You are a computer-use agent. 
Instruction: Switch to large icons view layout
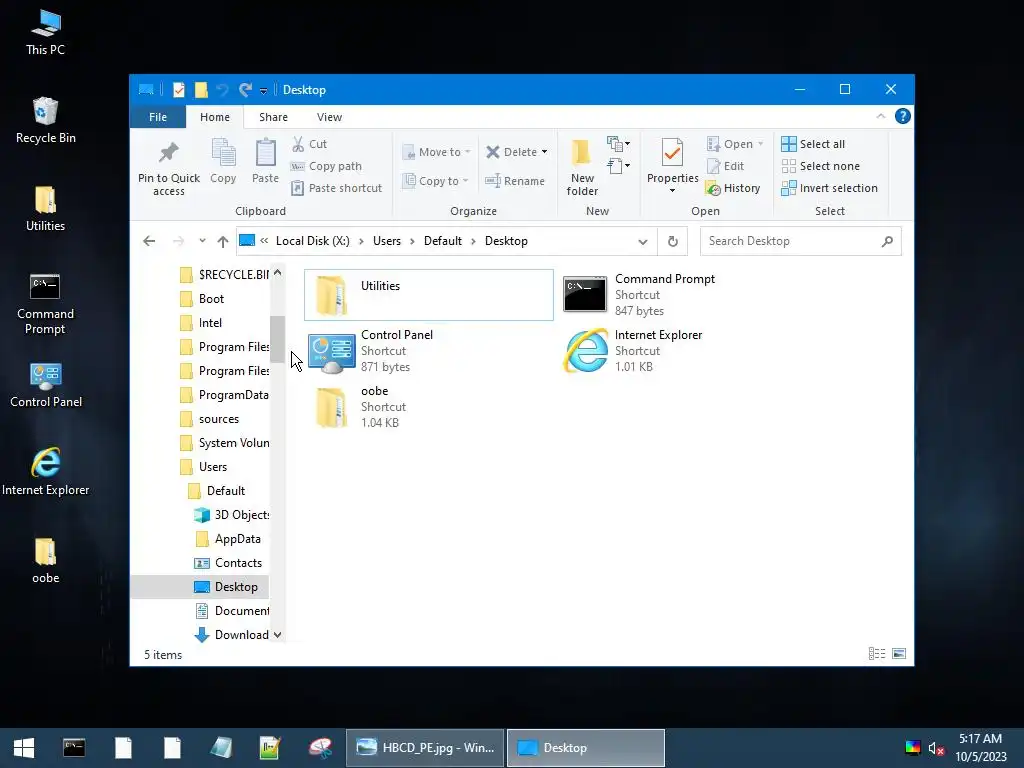tap(899, 654)
